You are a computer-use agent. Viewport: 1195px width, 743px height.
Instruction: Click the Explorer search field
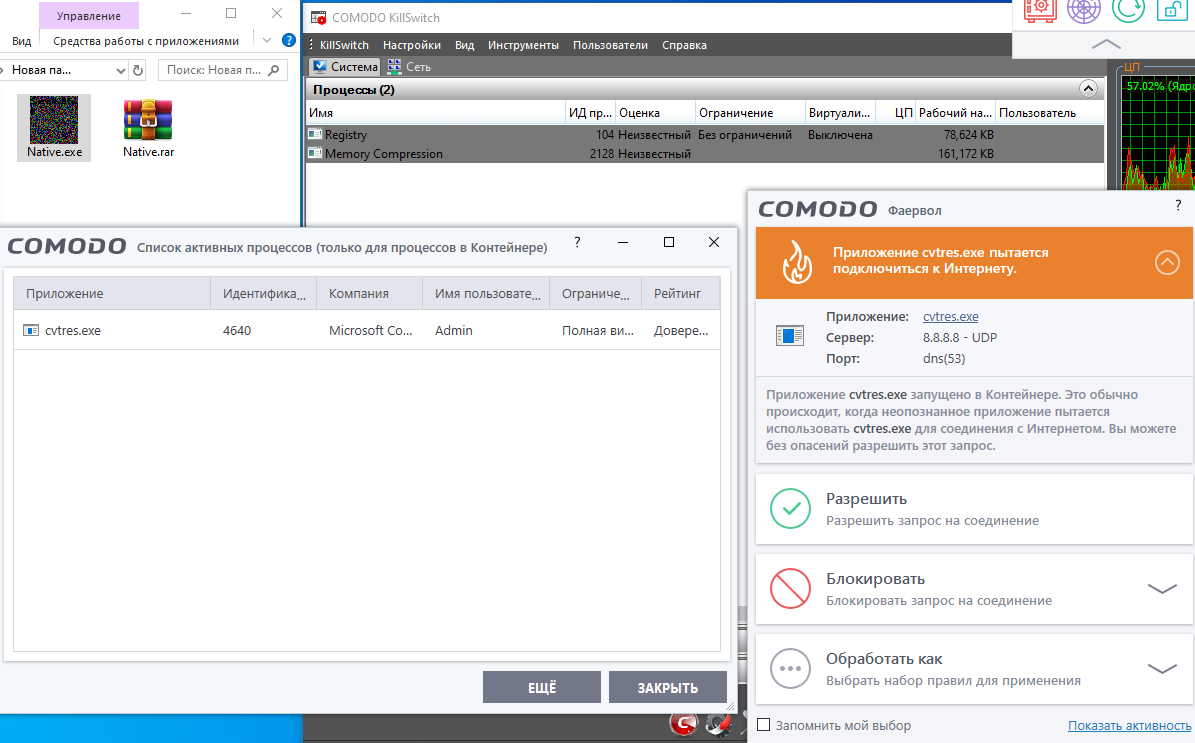(223, 69)
